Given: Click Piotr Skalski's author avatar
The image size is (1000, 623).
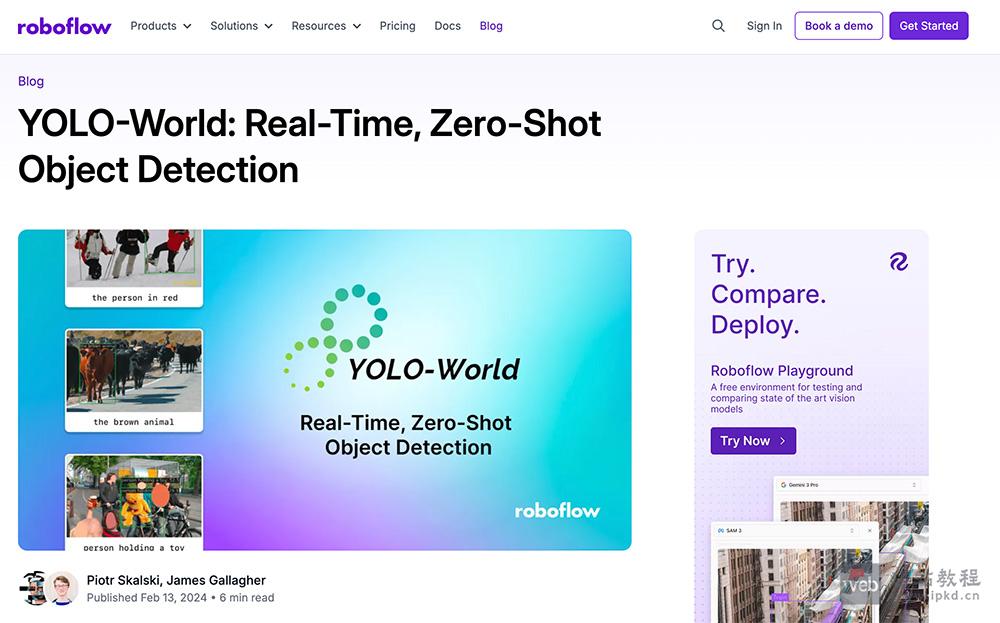Looking at the screenshot, I should pyautogui.click(x=37, y=588).
